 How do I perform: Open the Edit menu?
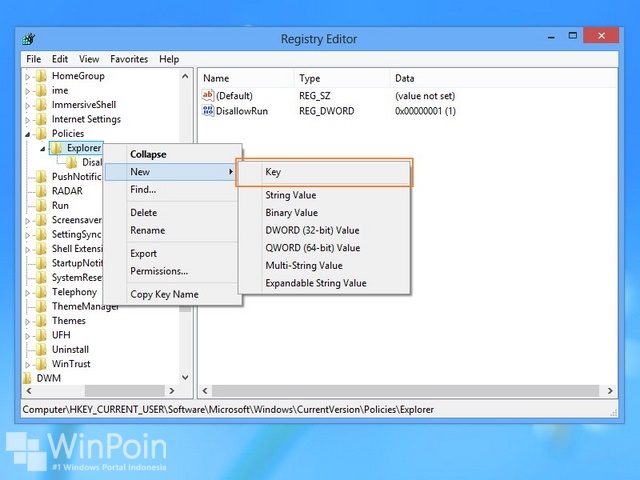click(x=60, y=59)
